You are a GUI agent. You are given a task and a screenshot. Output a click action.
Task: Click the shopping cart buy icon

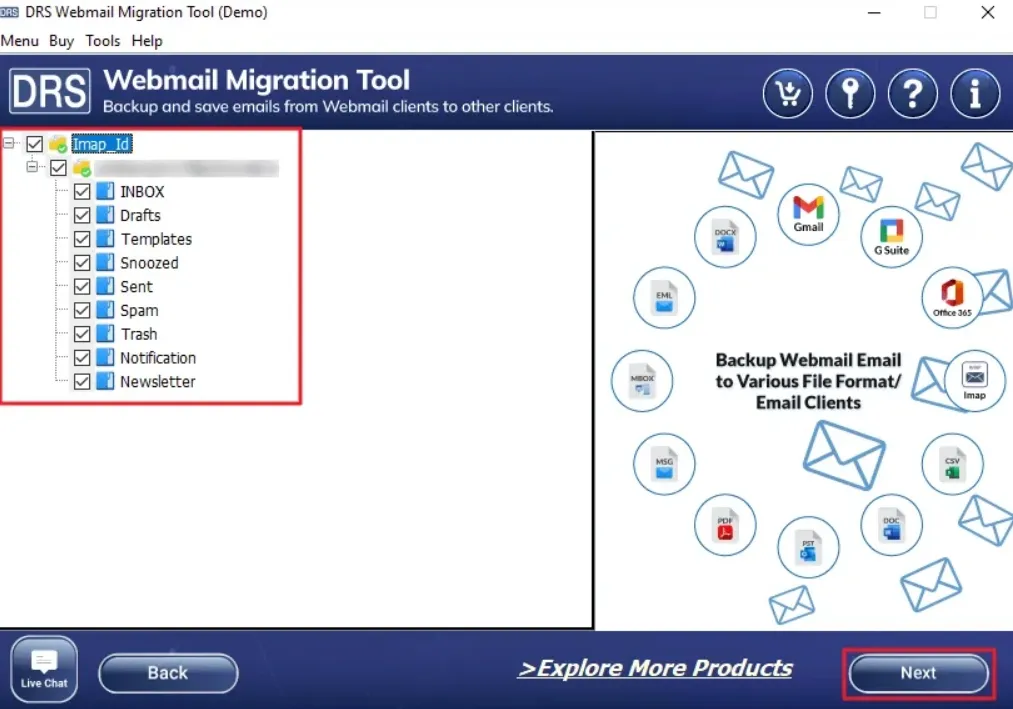(788, 95)
